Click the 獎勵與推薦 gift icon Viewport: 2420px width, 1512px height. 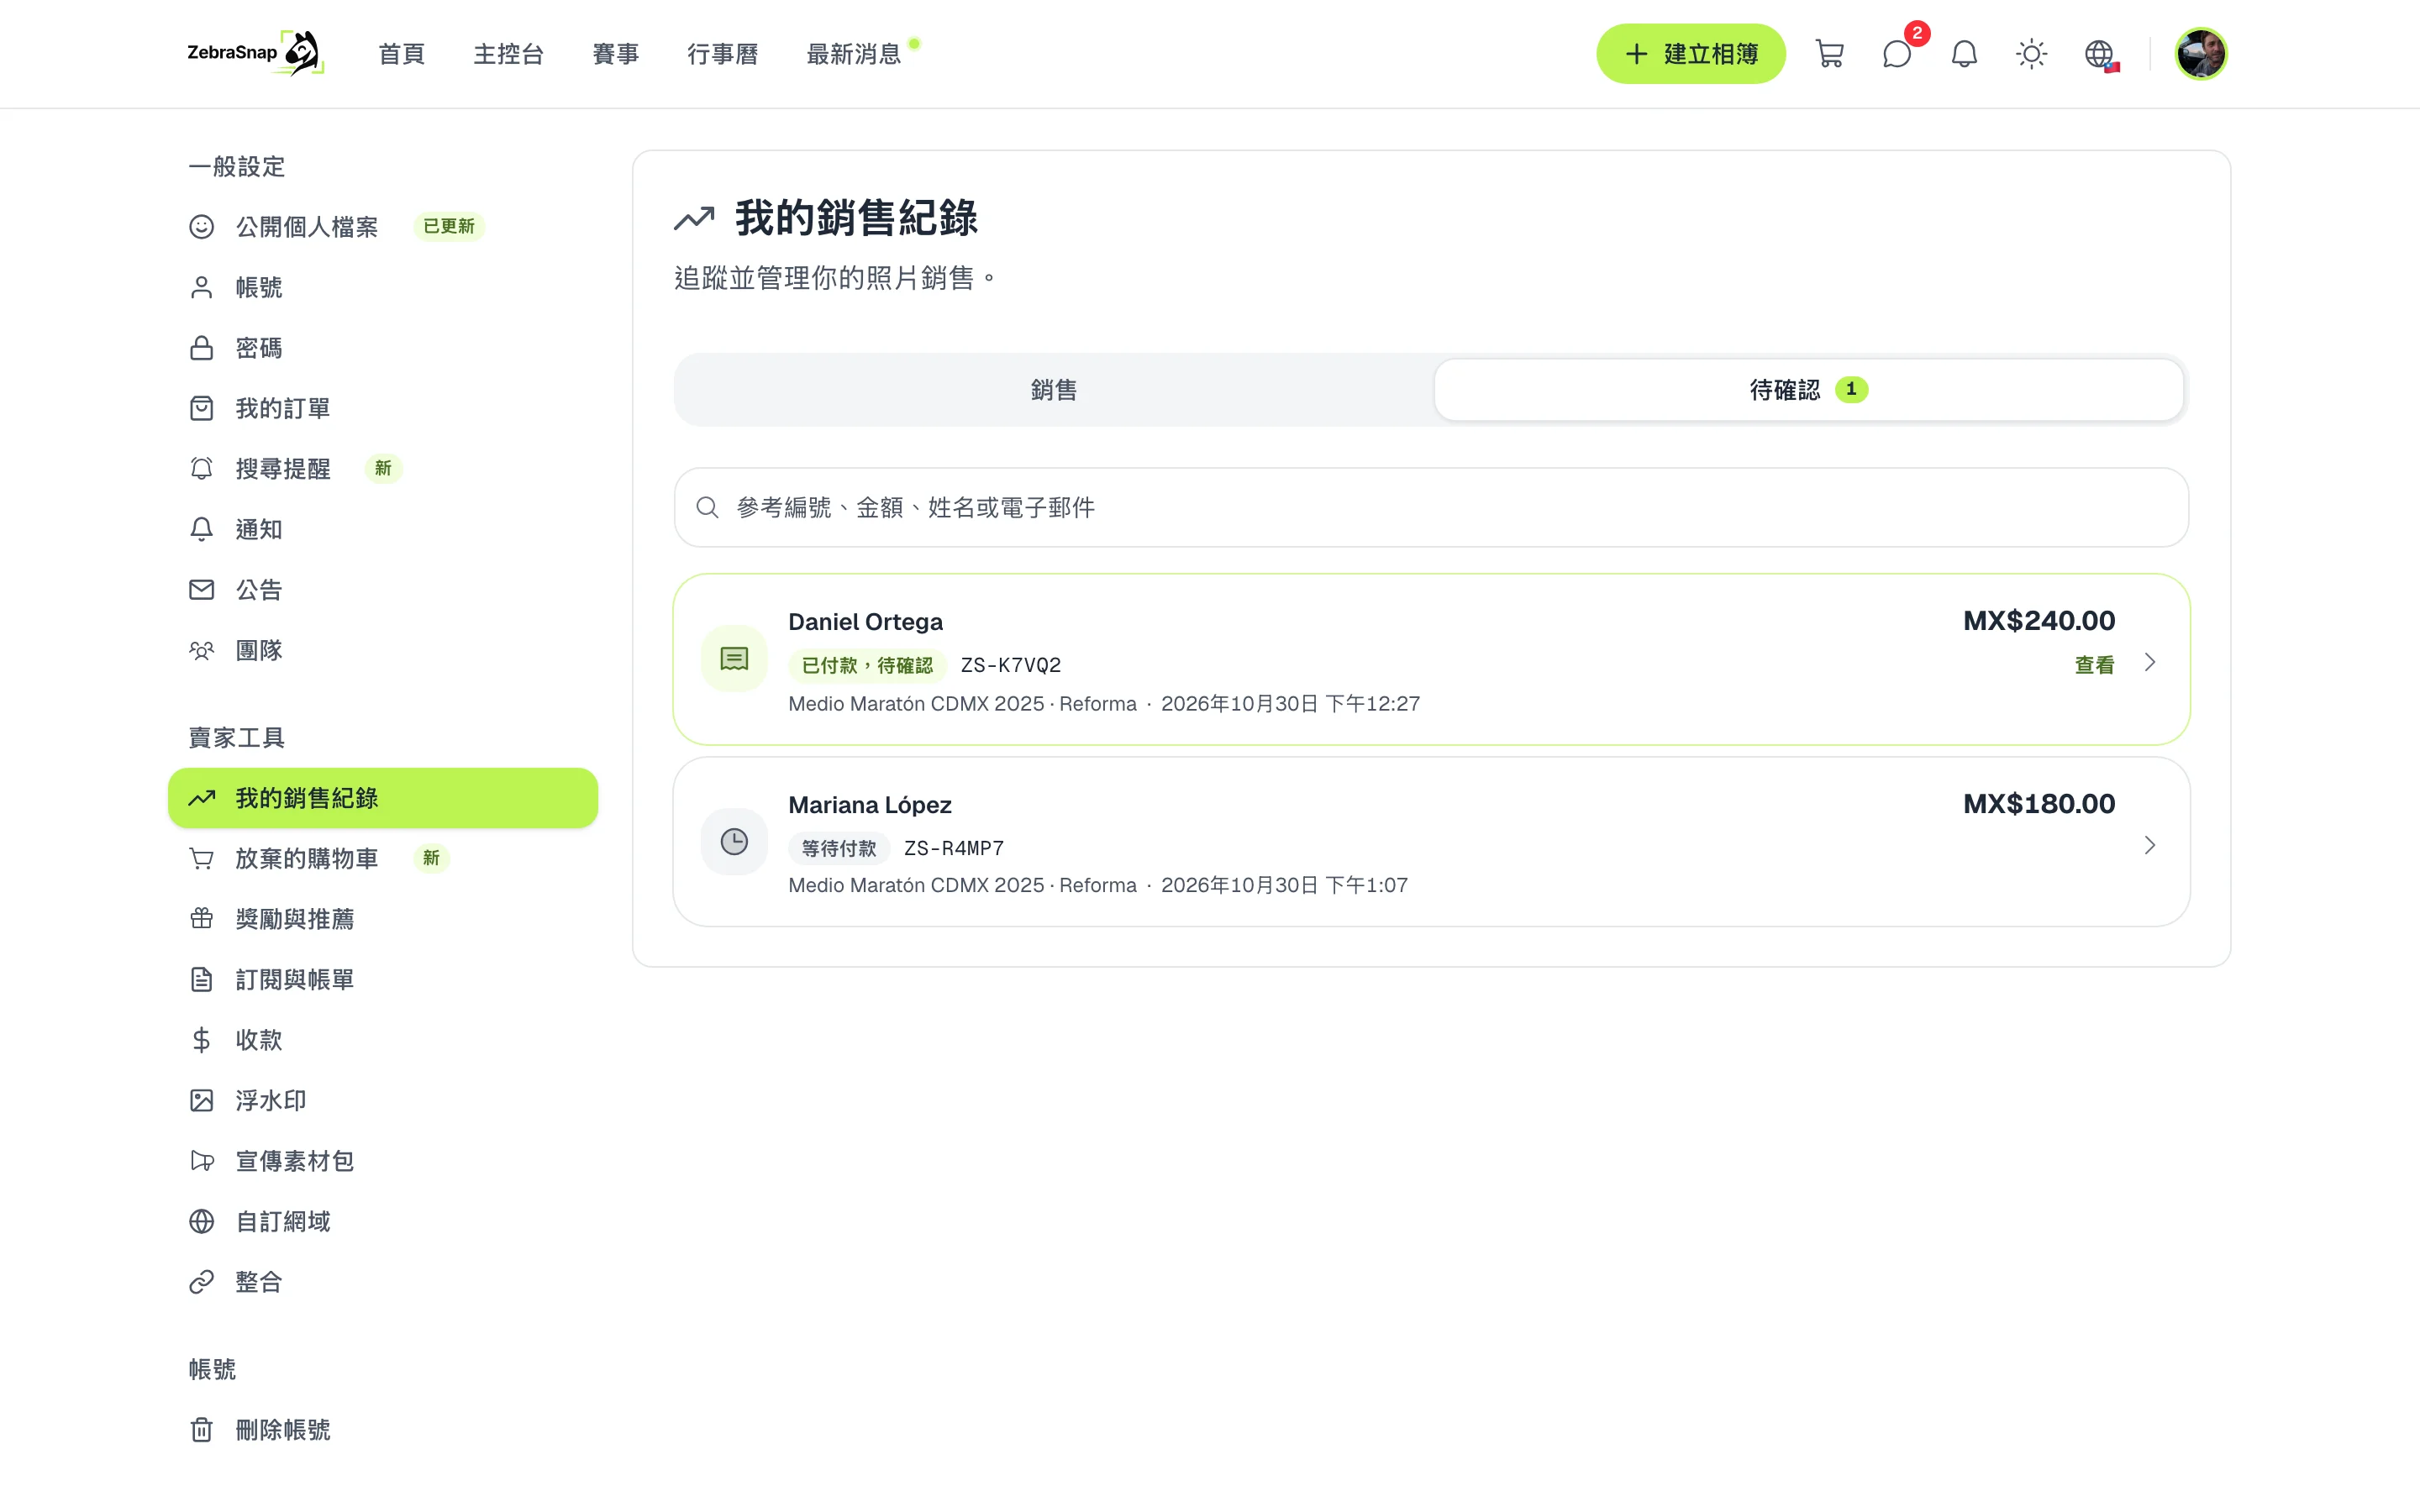coord(202,919)
